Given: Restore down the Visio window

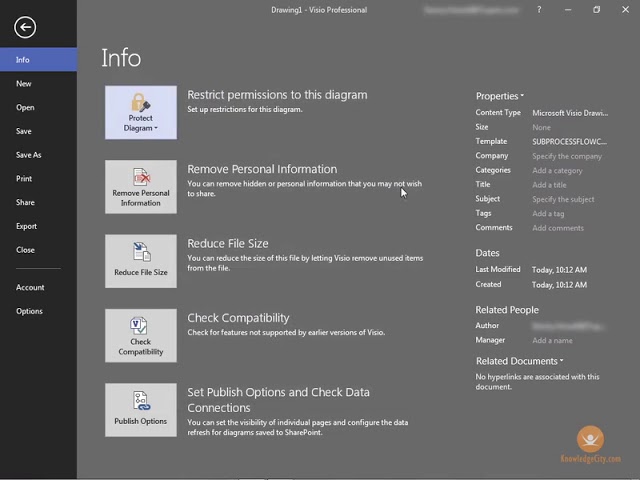Looking at the screenshot, I should (596, 9).
